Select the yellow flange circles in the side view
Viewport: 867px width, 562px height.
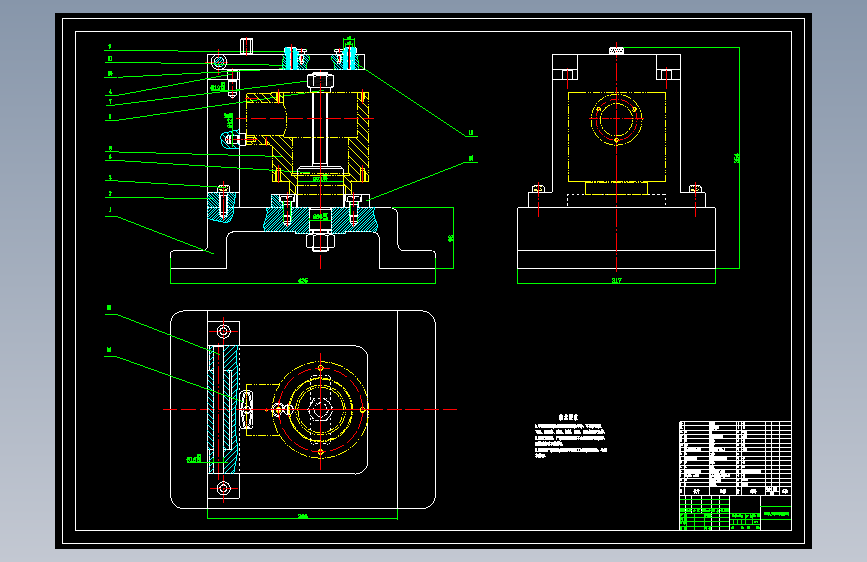click(616, 119)
